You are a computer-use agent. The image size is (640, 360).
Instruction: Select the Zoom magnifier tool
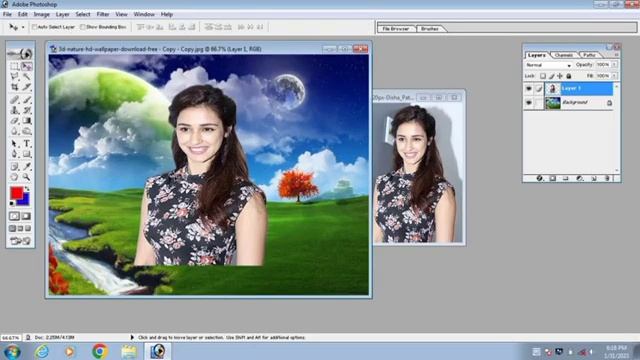27,177
